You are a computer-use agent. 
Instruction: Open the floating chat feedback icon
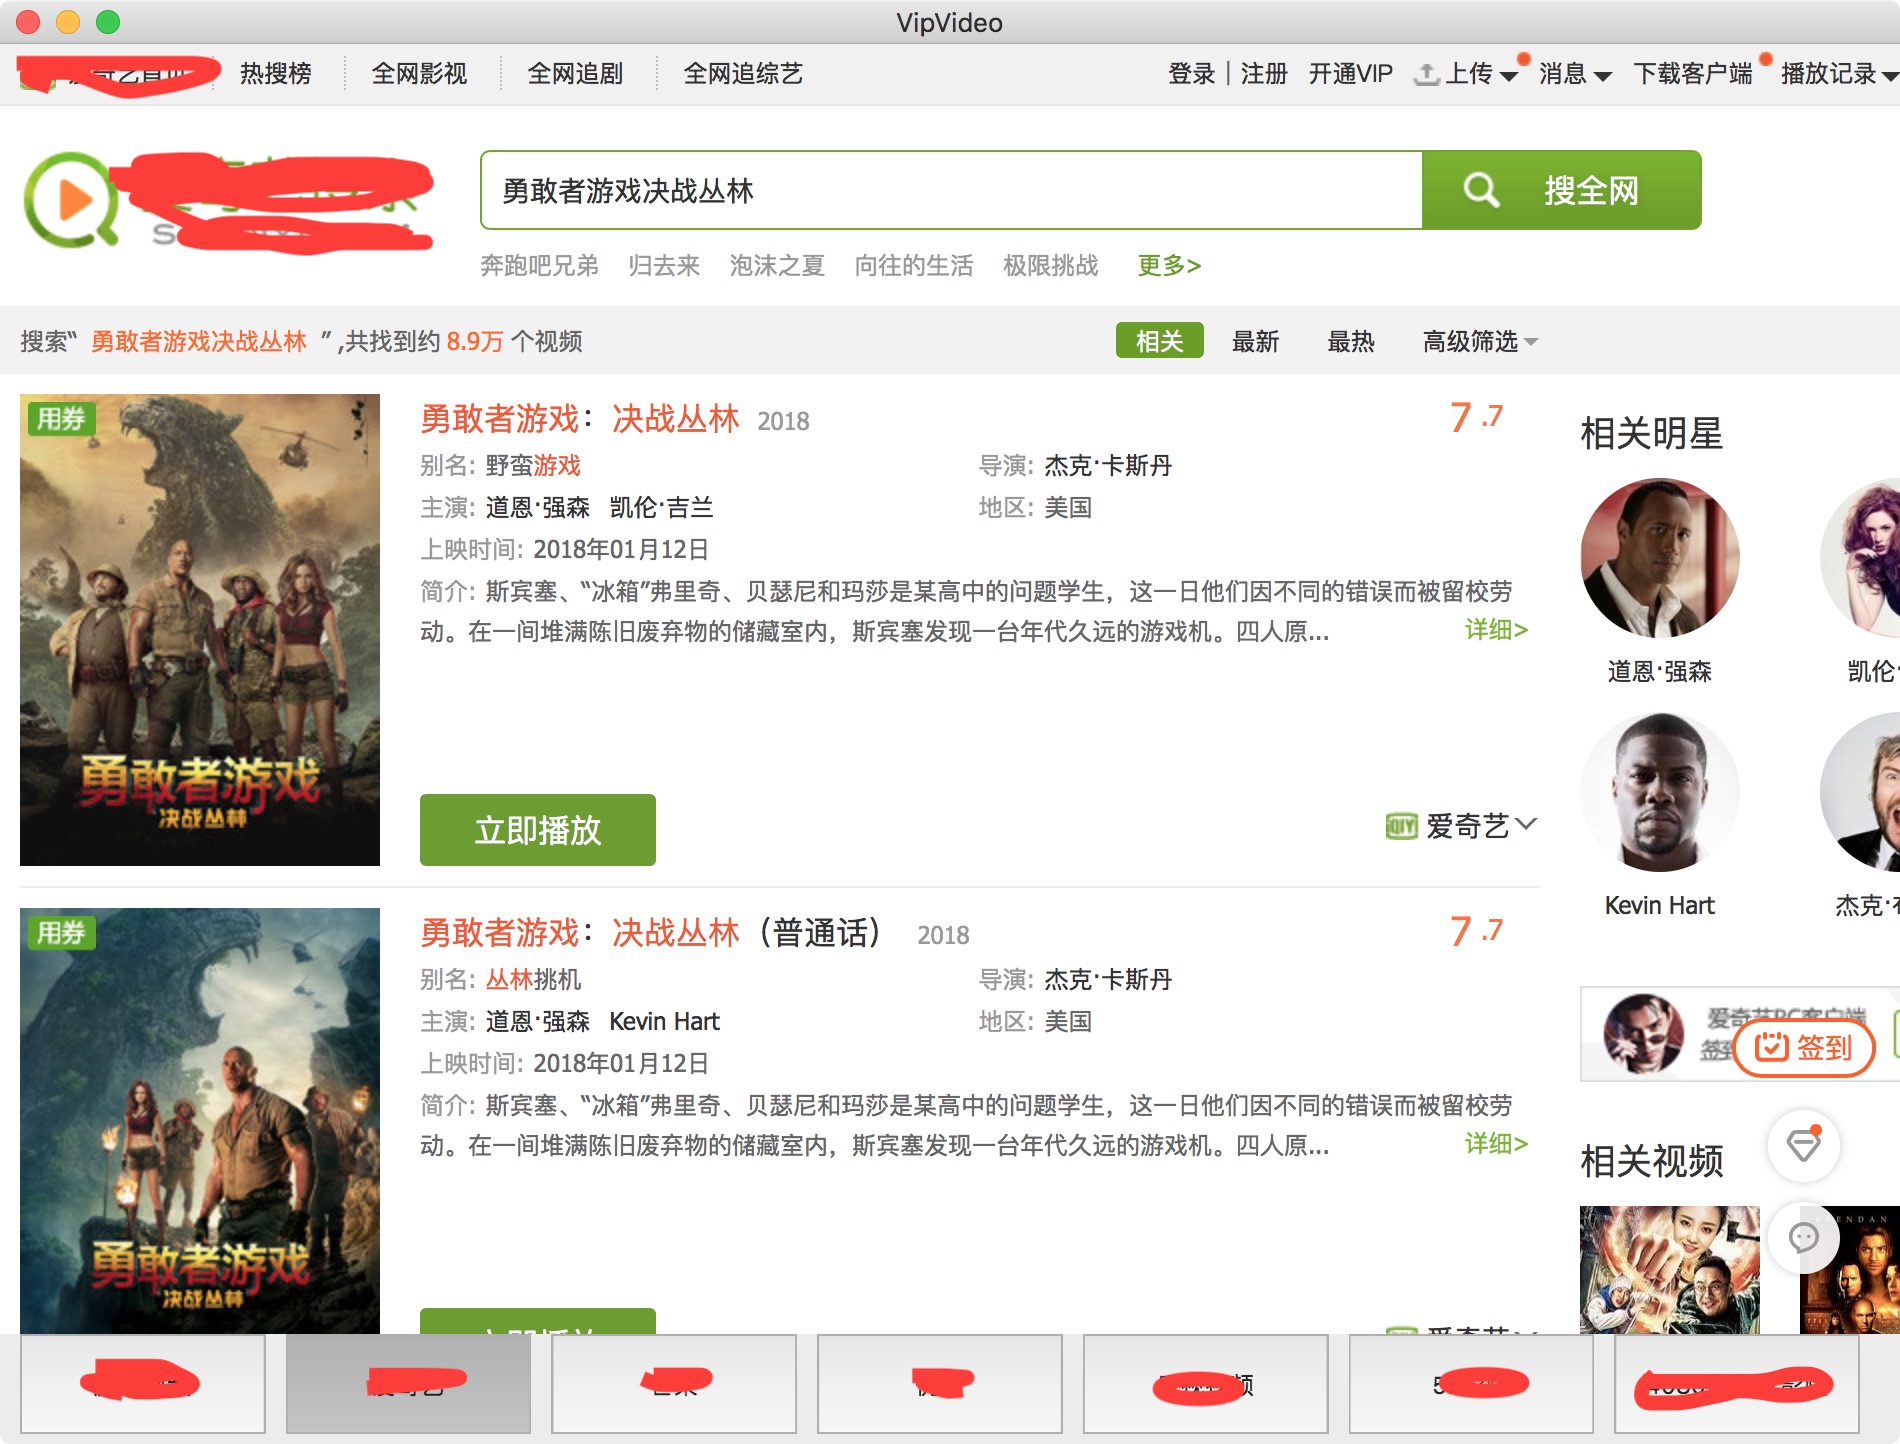(1804, 1238)
